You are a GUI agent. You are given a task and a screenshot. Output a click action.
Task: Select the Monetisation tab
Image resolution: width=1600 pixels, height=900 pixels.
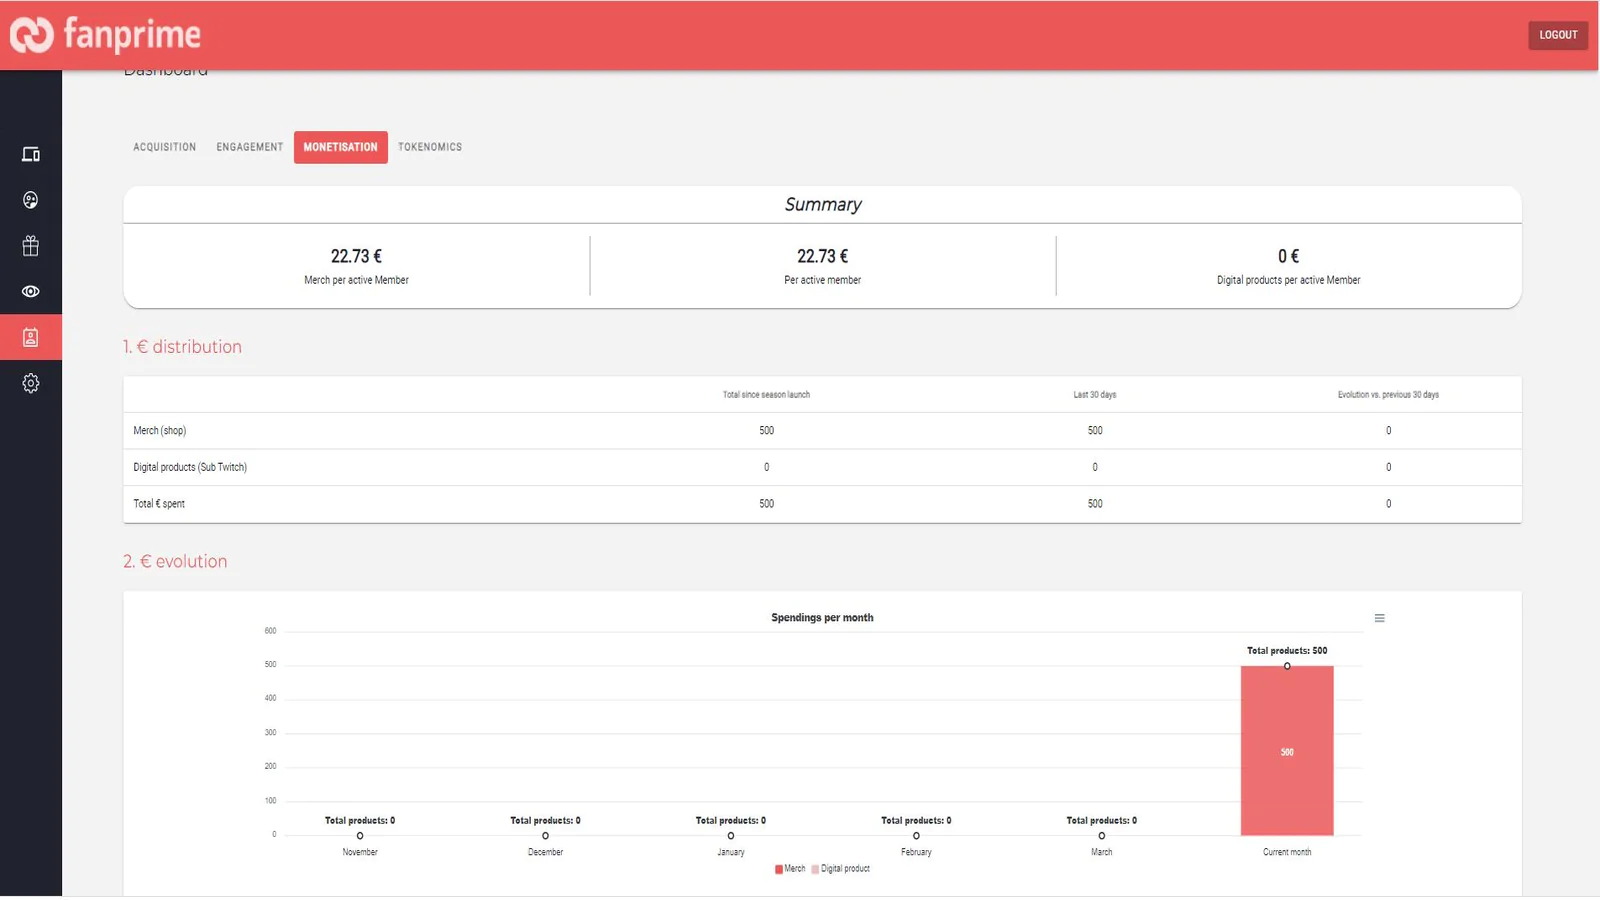[x=340, y=147]
